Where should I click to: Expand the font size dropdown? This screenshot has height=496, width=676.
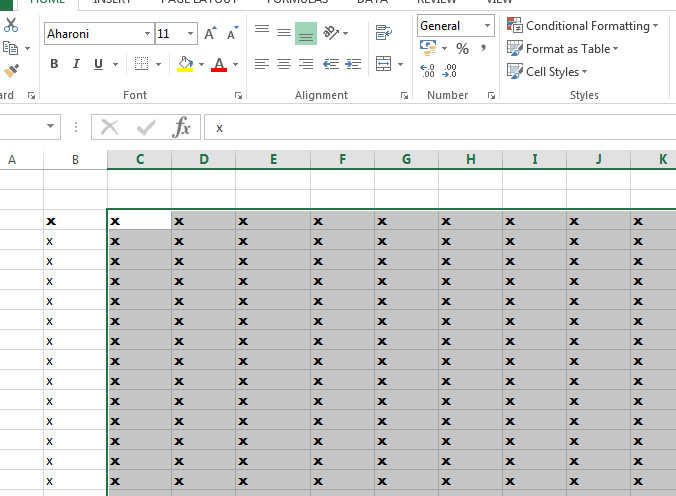point(190,34)
